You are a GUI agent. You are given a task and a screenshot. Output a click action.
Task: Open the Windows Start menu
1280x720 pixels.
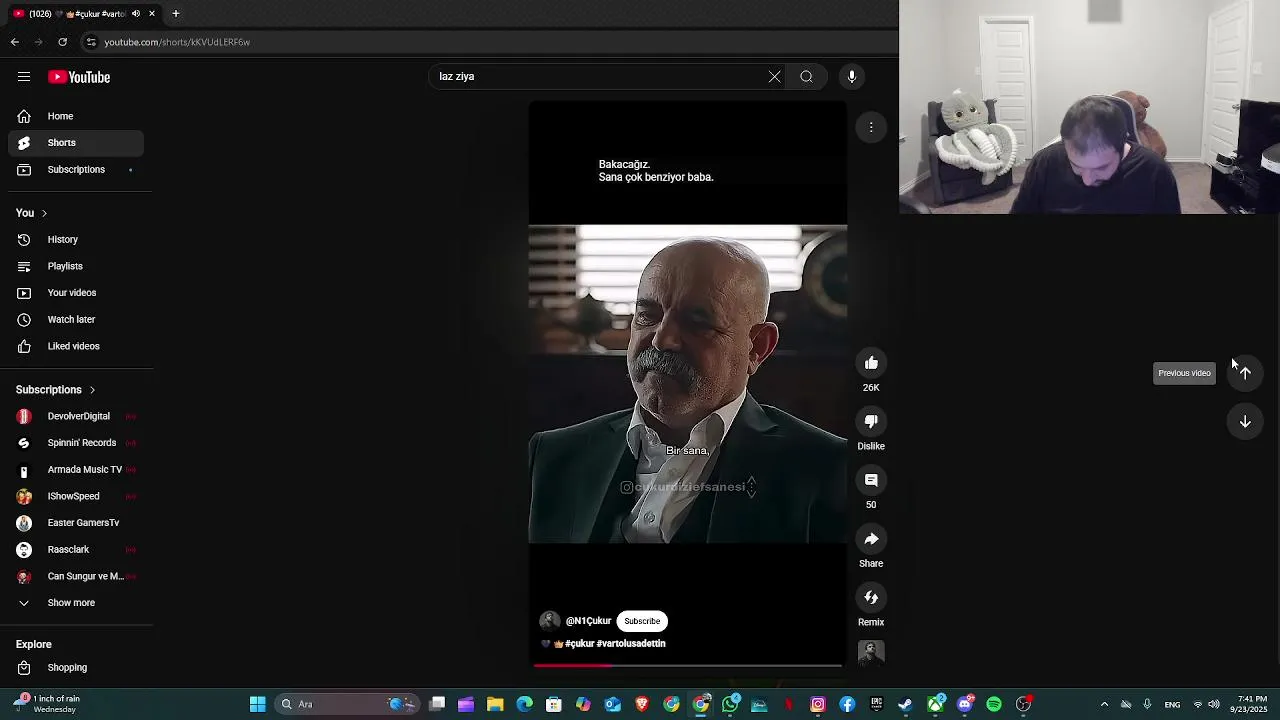[257, 704]
